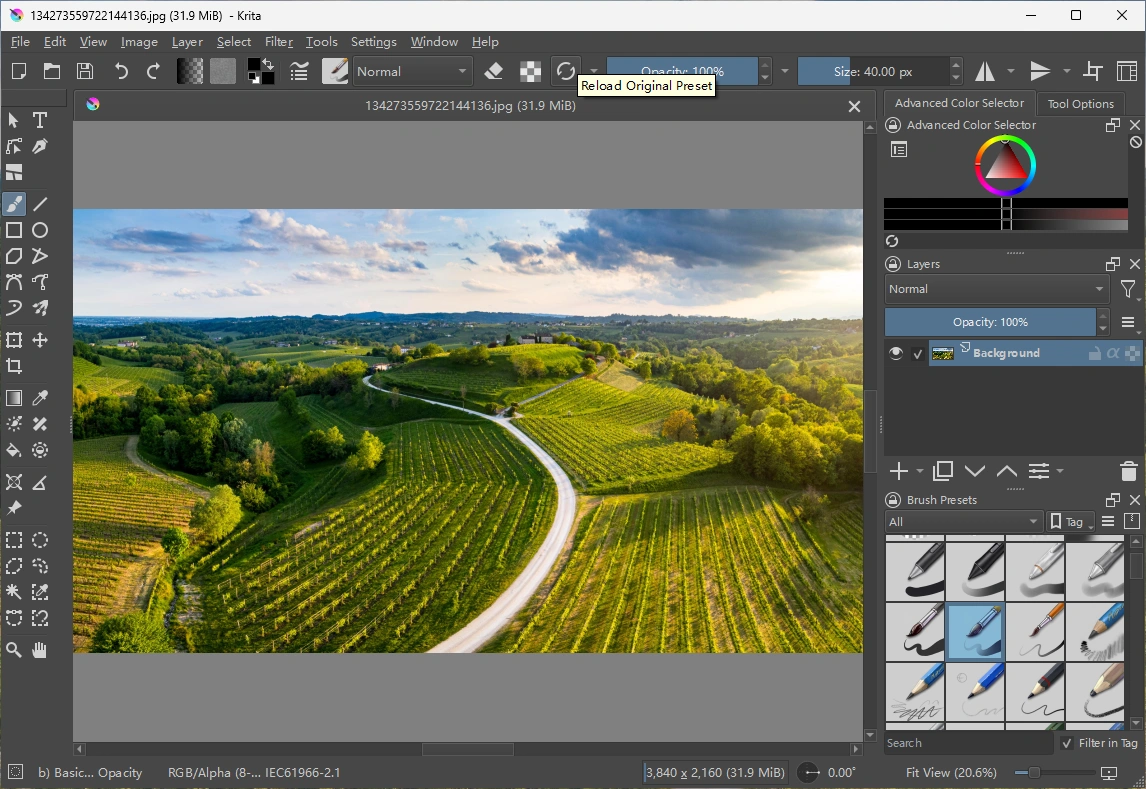Adjust the layer Opacity slider
The height and width of the screenshot is (789, 1146).
tap(990, 322)
